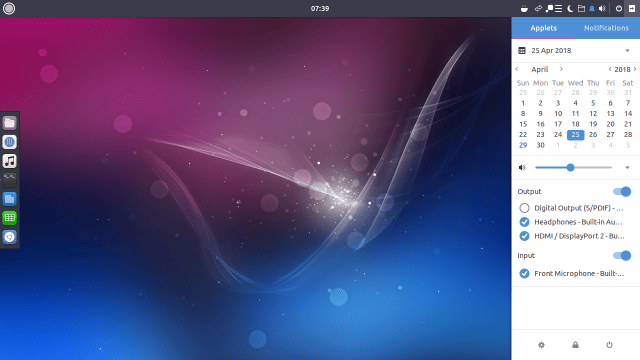The image size is (640, 360).
Task: Collapse the volume section arrow
Action: tap(627, 167)
